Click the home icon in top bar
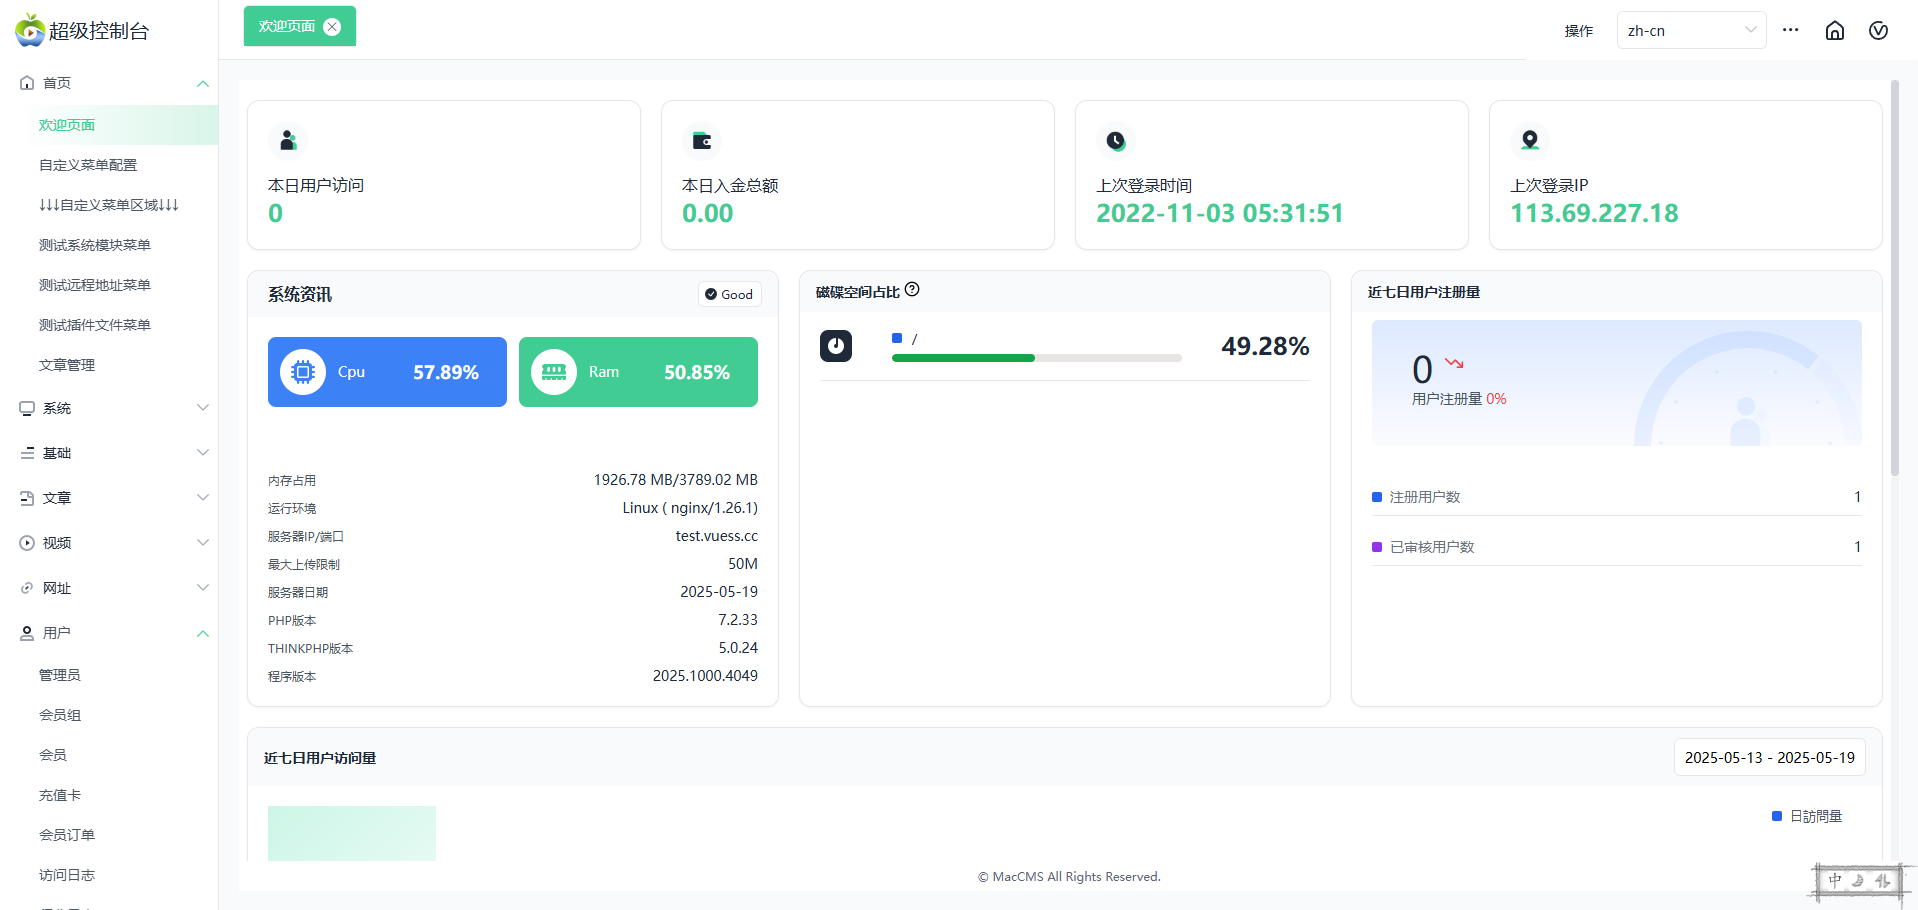Viewport: 1918px width, 910px height. [1834, 31]
